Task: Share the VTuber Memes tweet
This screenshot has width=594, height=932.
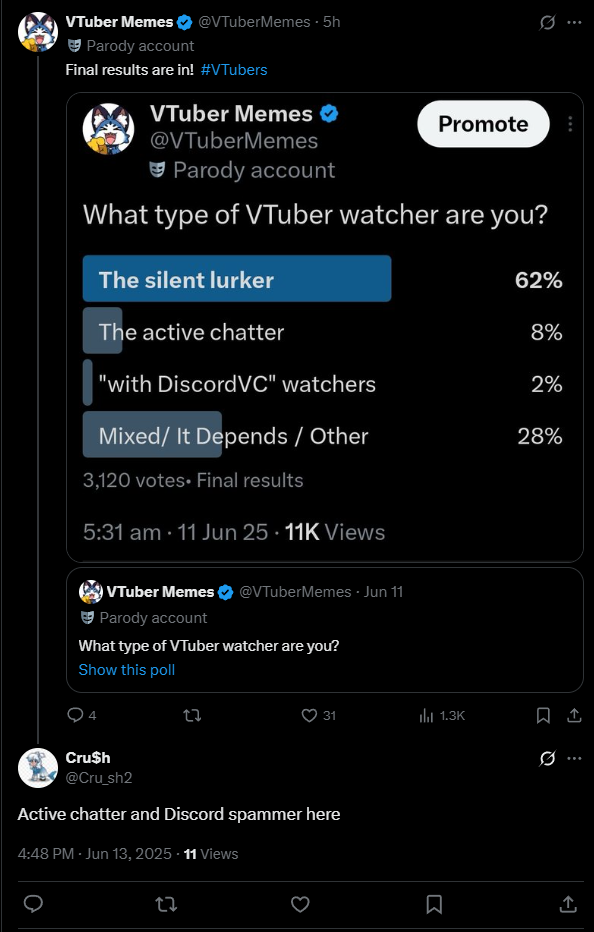Action: [x=574, y=715]
